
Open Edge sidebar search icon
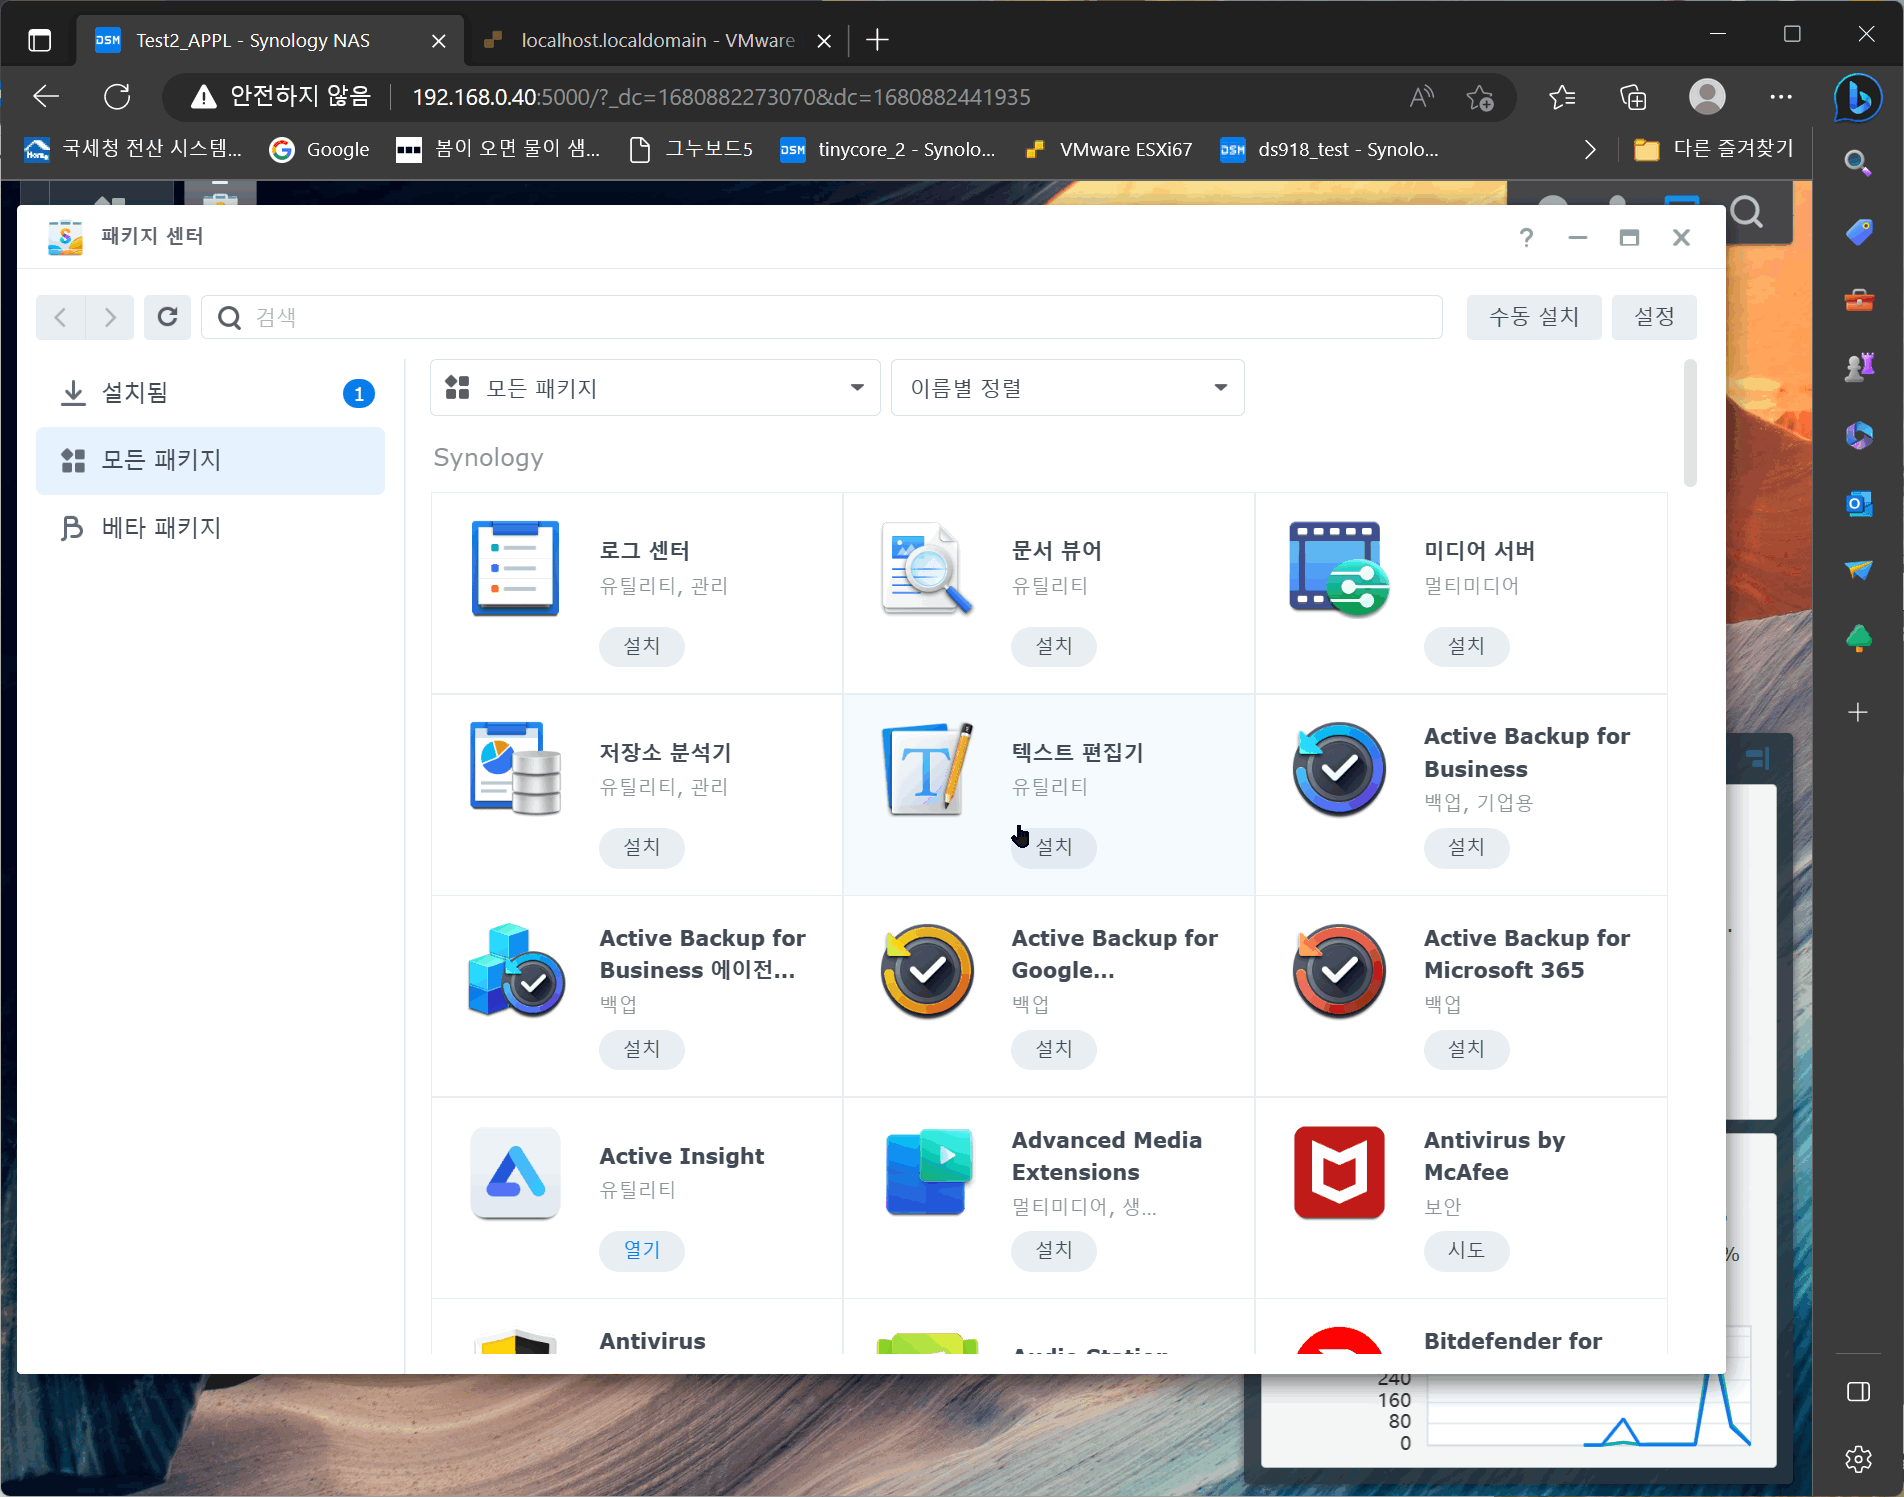coord(1859,162)
